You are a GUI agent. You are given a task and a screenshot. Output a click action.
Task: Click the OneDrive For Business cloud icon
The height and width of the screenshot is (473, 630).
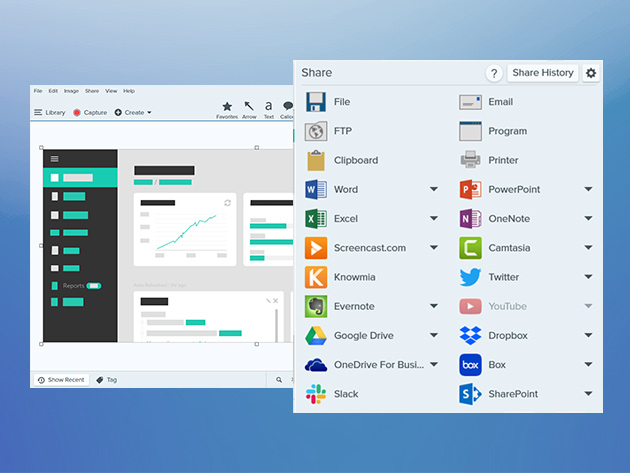pos(316,365)
